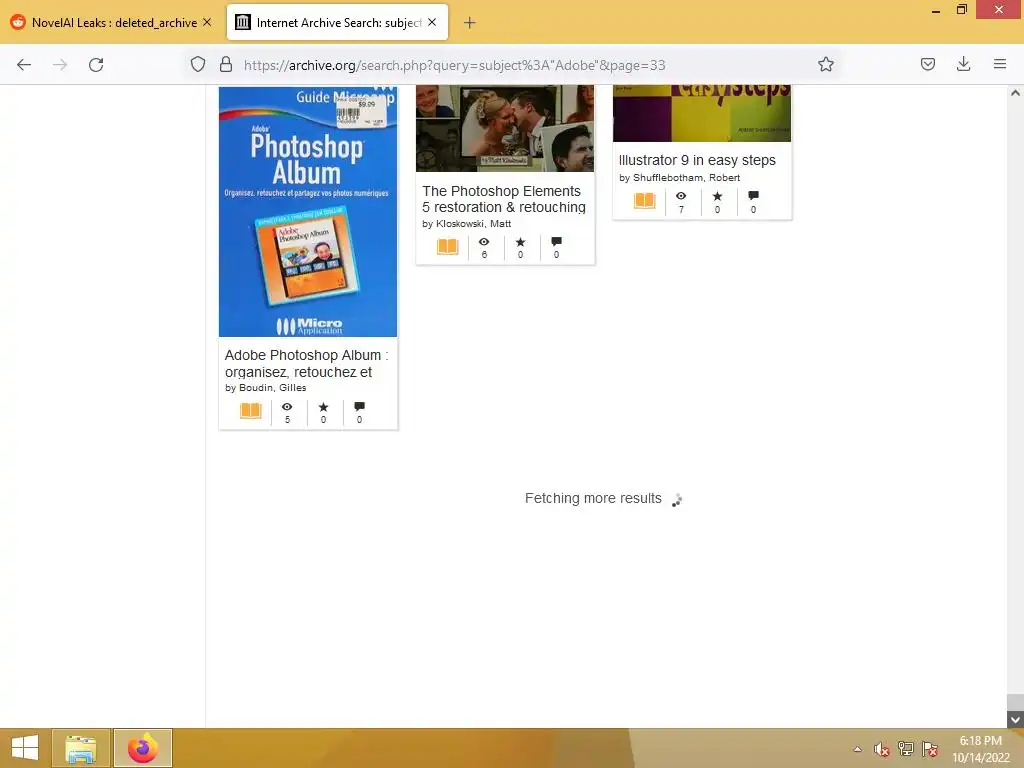Open Adobe Photoshop Album book cover
This screenshot has width=1024, height=768.
(308, 212)
